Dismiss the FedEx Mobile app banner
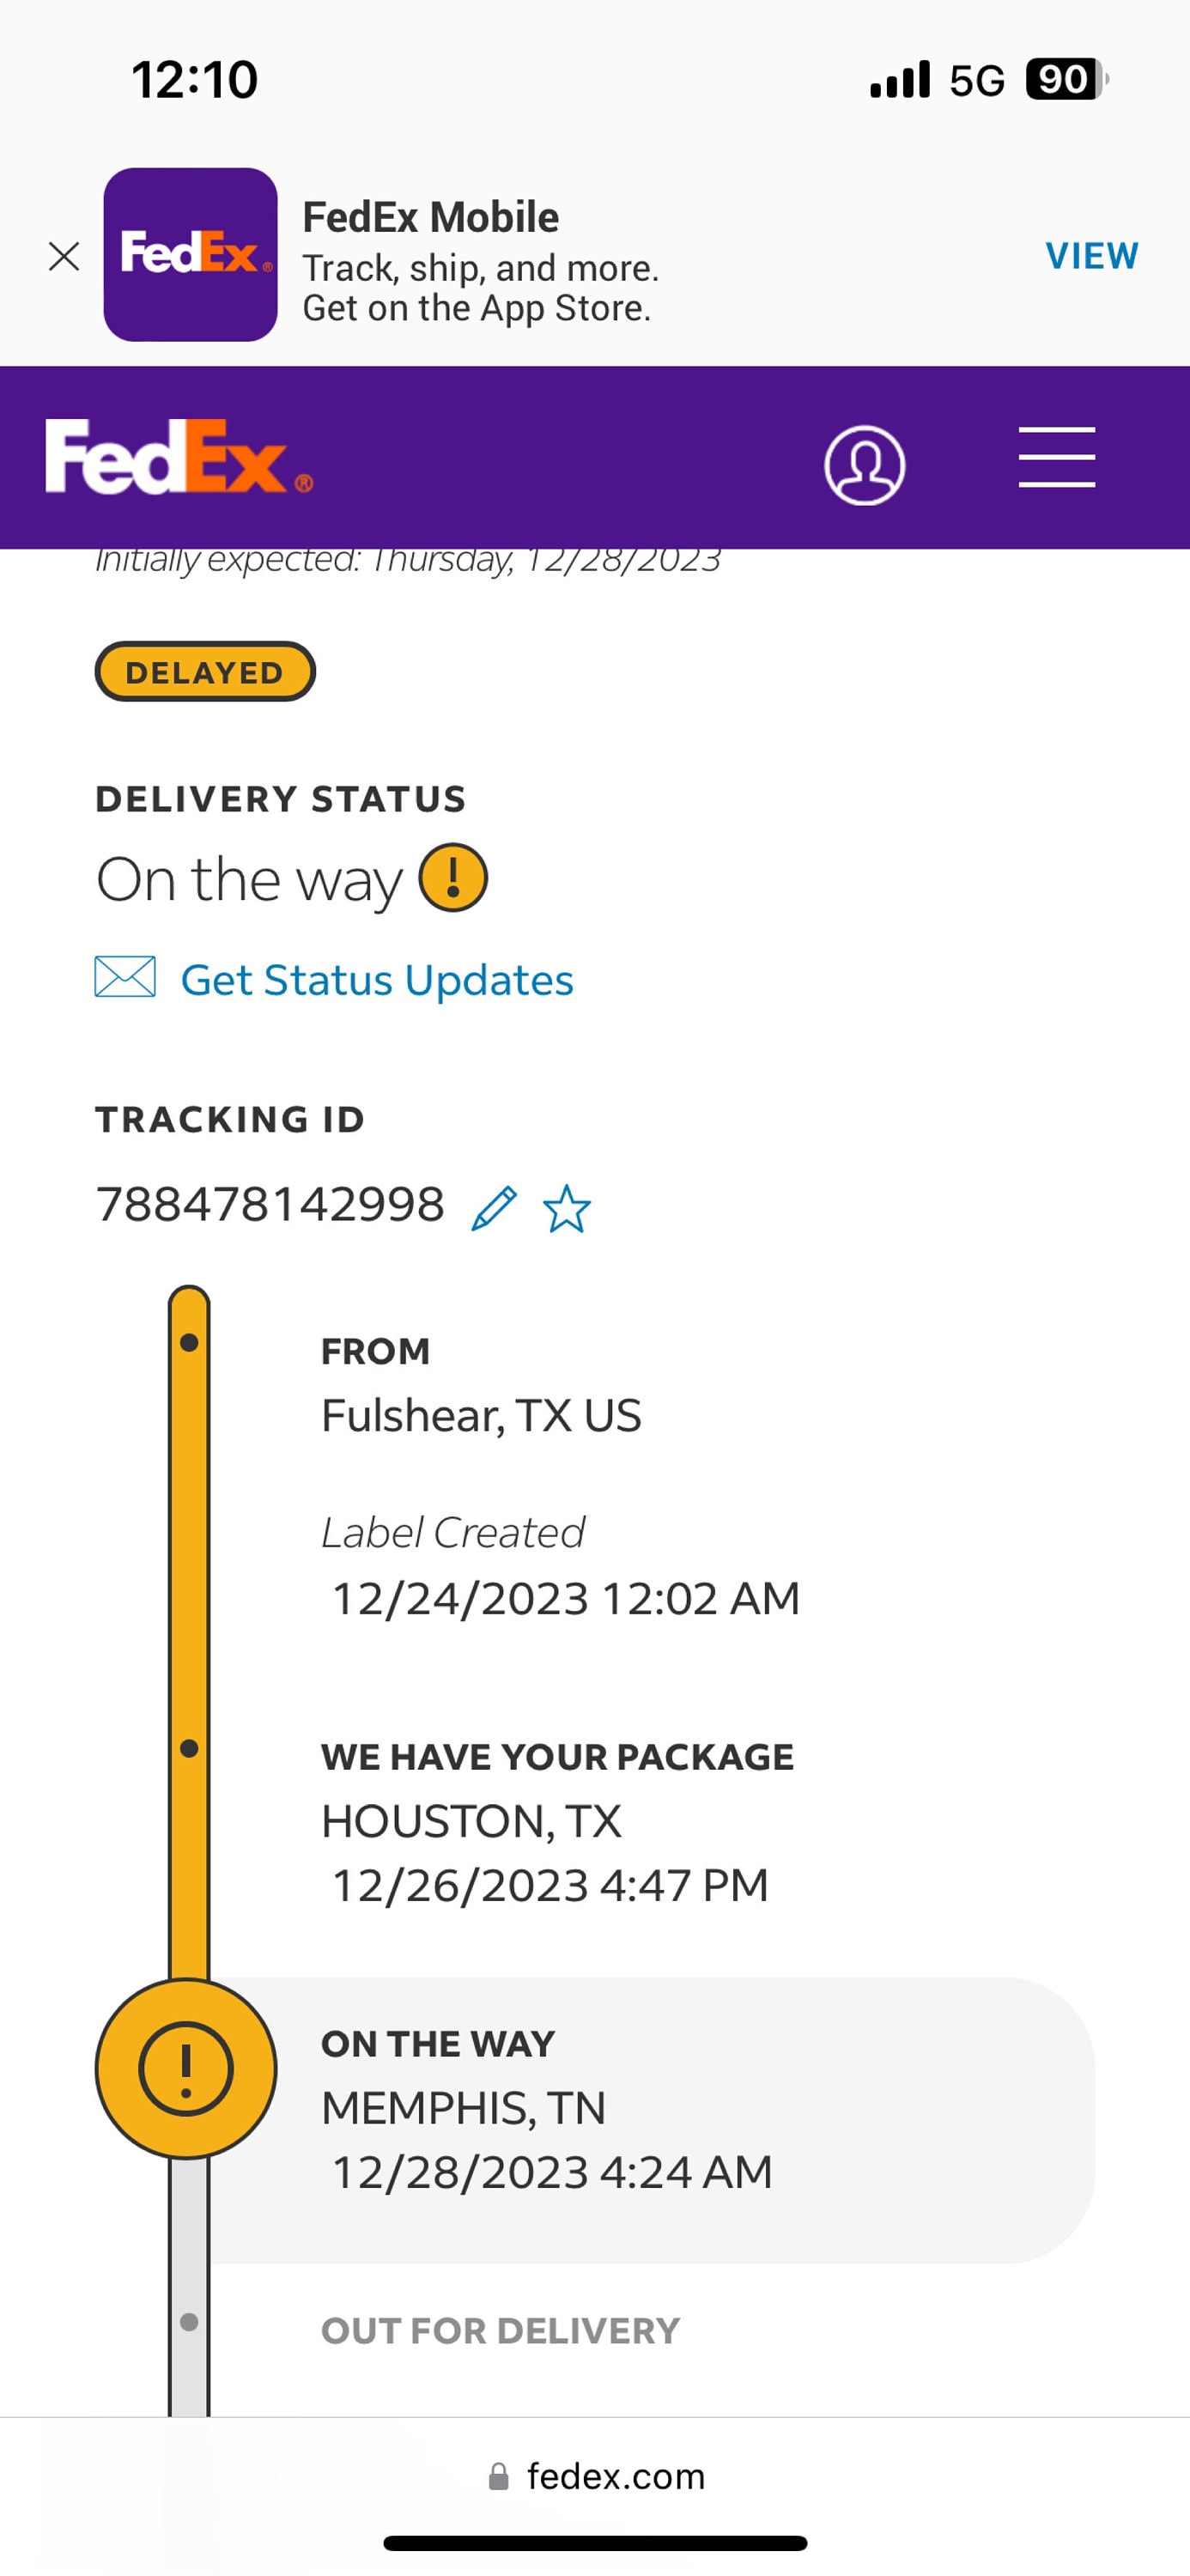 (x=64, y=257)
